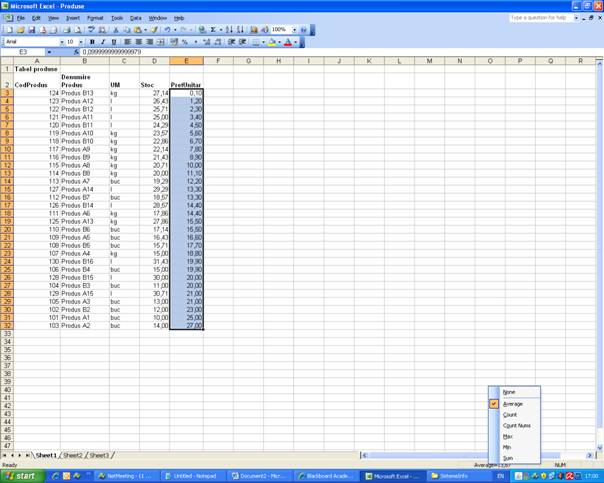Image resolution: width=604 pixels, height=483 pixels.
Task: Open the Name Box dropdown showing E3
Action: click(48, 52)
